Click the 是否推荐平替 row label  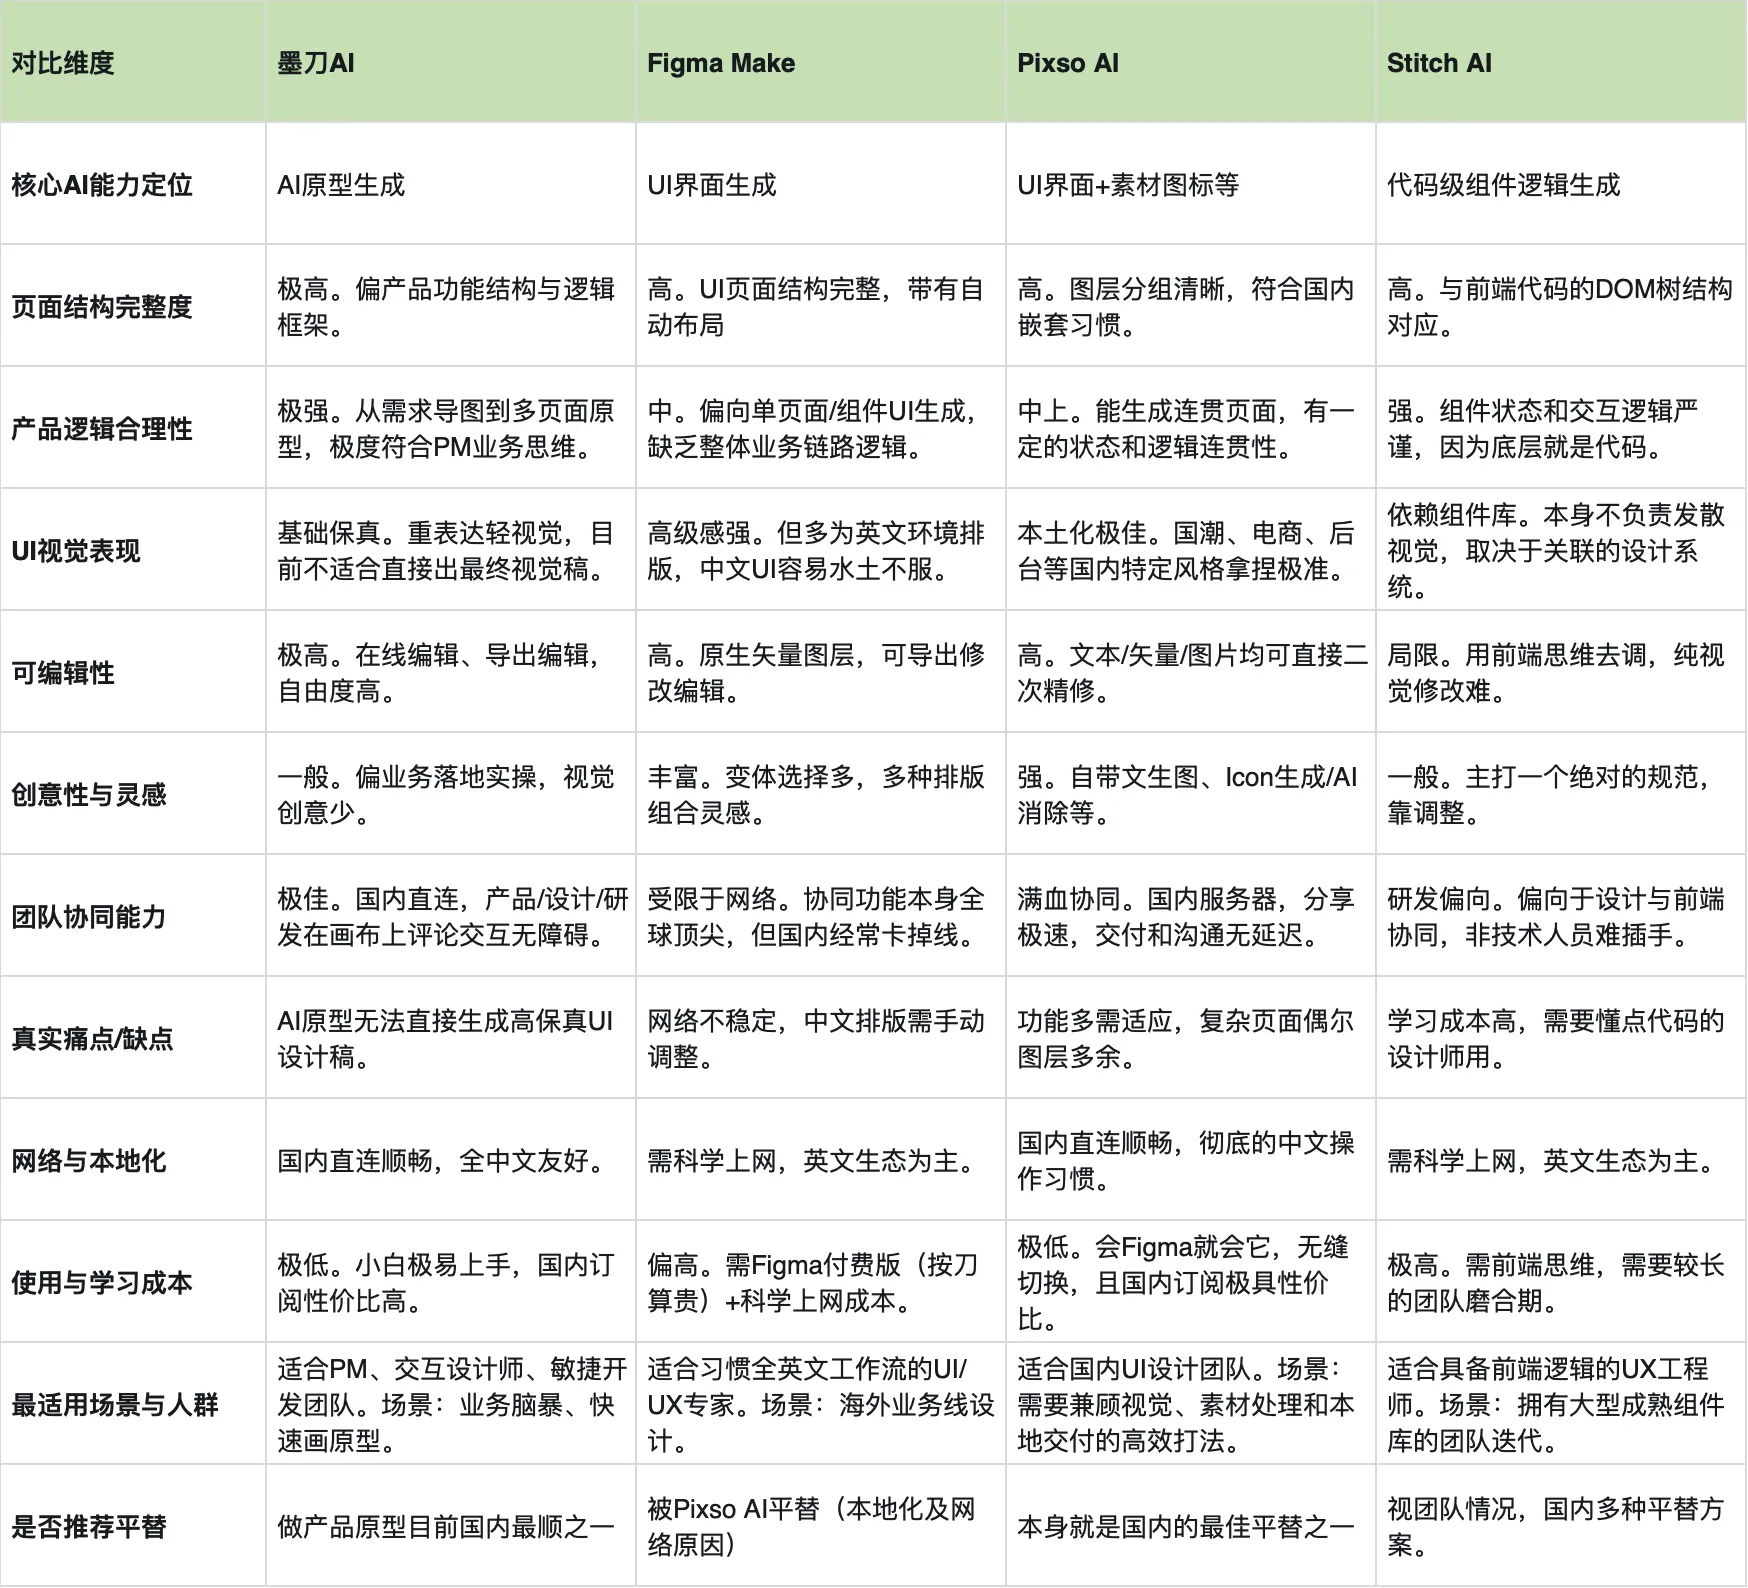133,1526
